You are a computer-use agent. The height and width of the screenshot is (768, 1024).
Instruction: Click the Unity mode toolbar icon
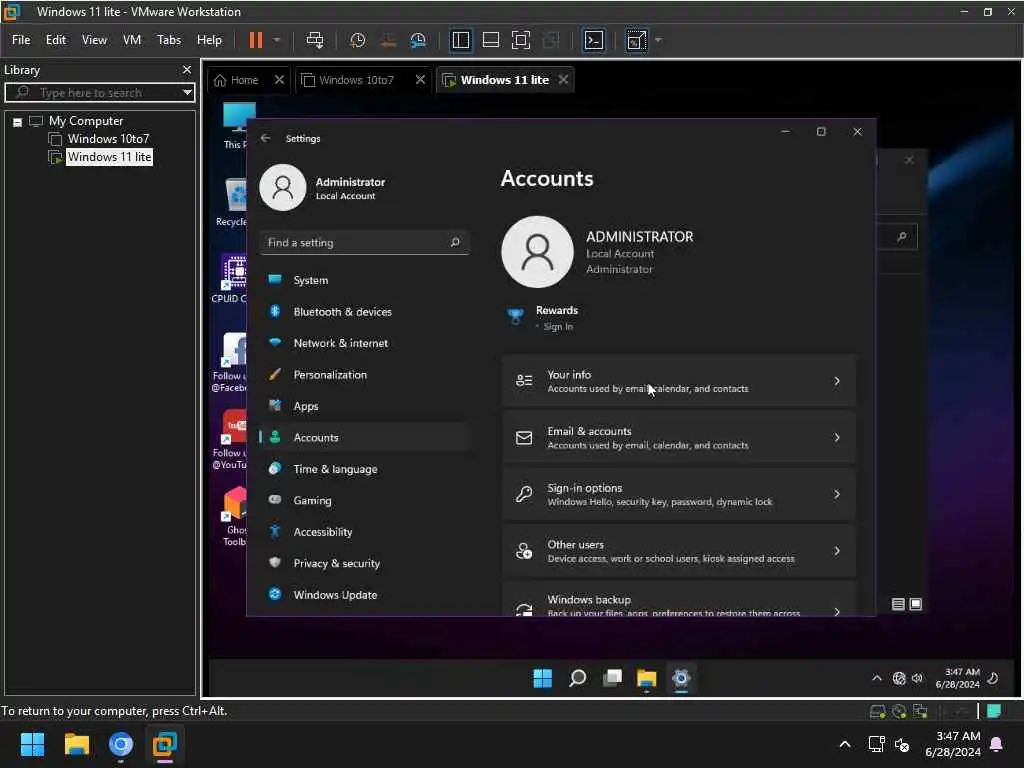[x=551, y=40]
